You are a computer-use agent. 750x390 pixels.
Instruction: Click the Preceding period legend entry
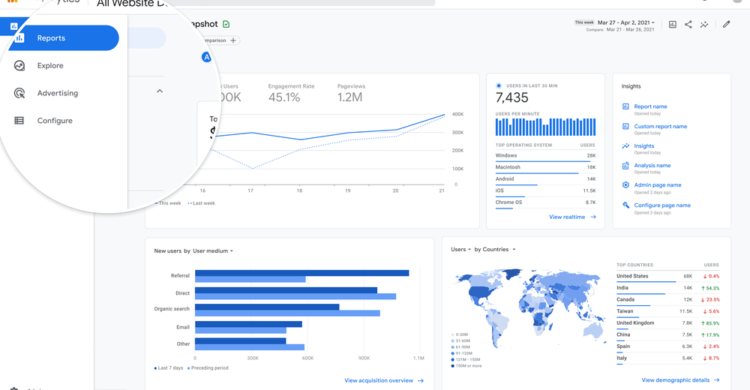(x=208, y=368)
